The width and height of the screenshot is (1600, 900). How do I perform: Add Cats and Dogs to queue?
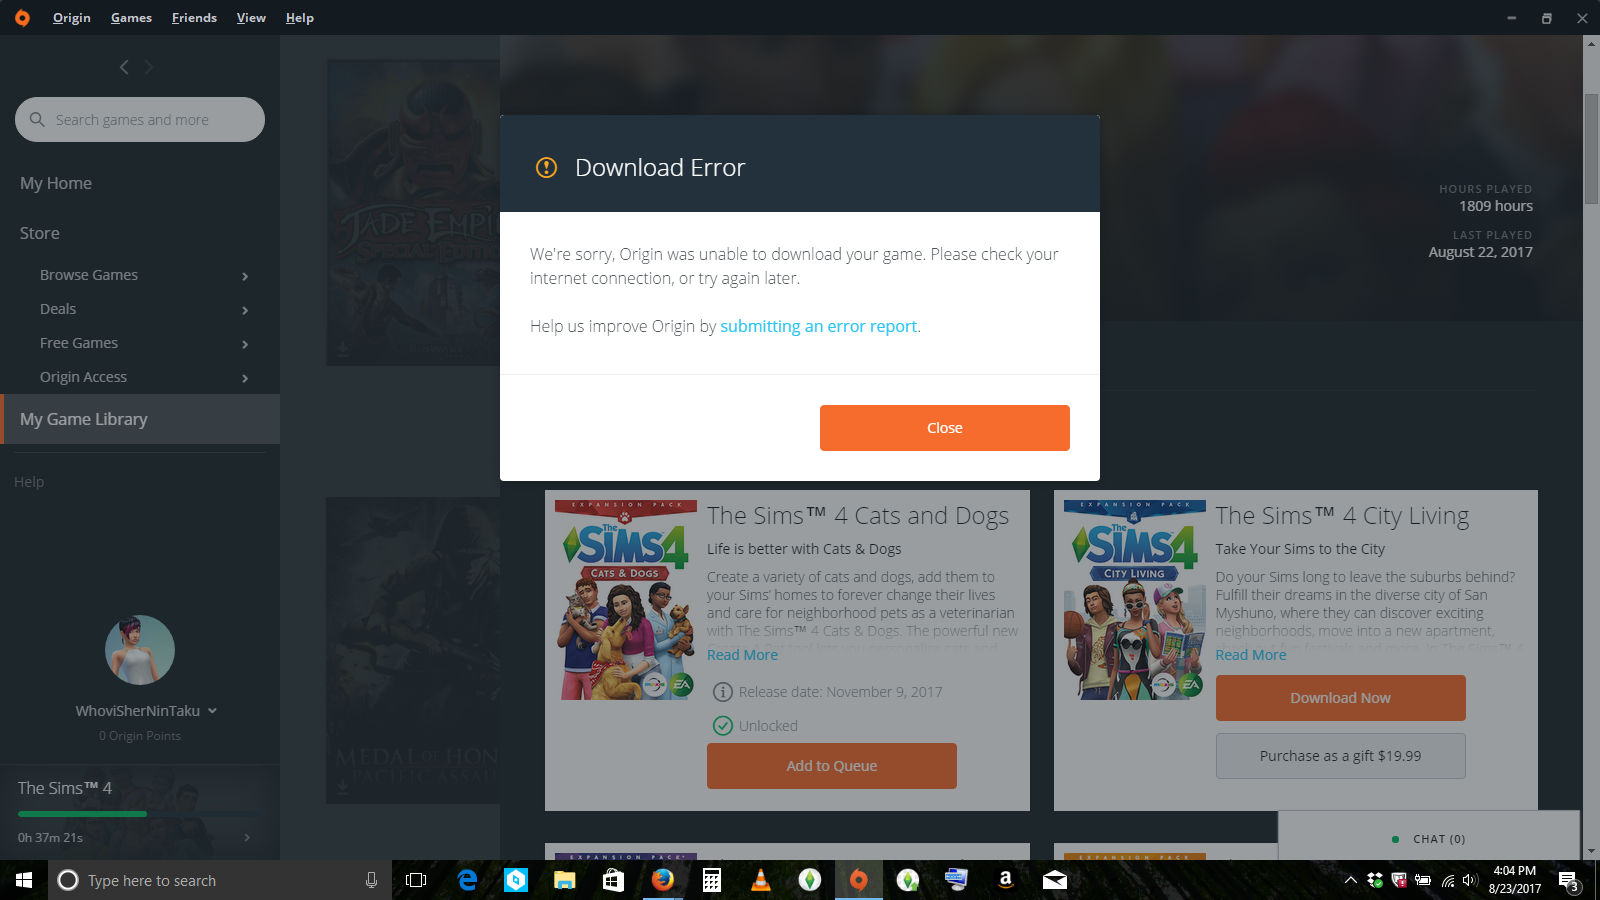832,766
